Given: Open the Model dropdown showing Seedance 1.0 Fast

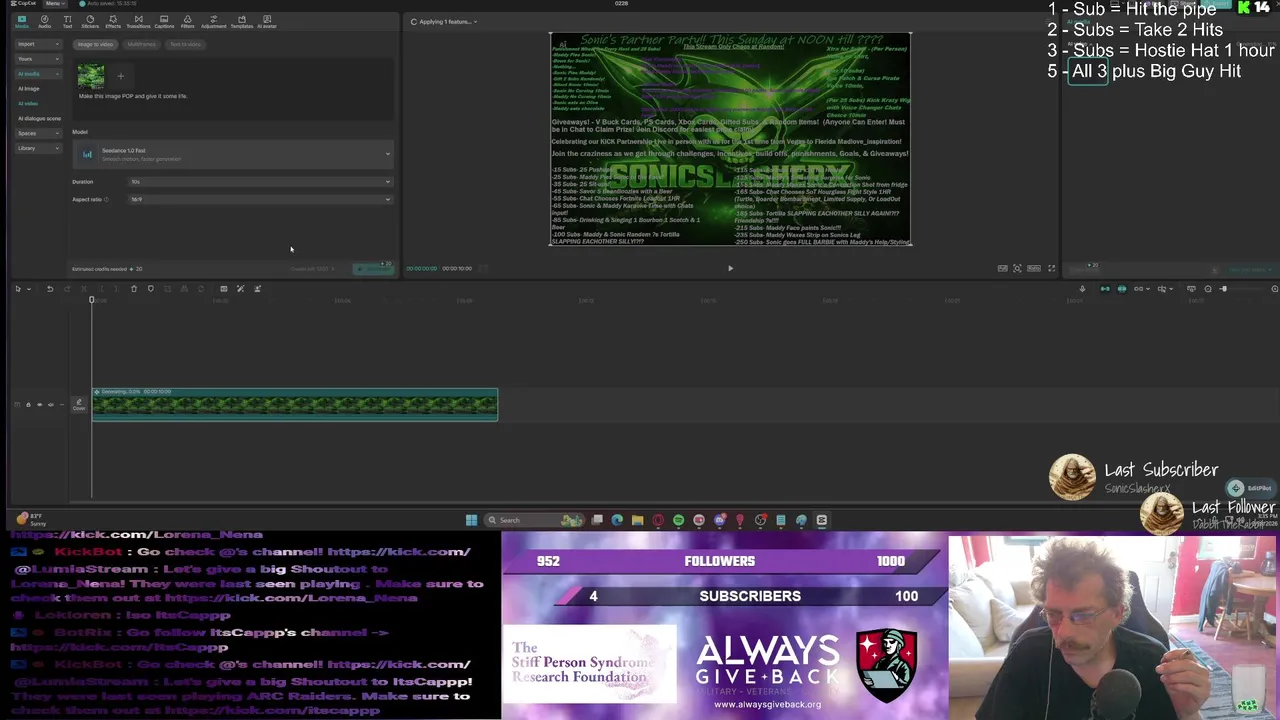Looking at the screenshot, I should [235, 154].
